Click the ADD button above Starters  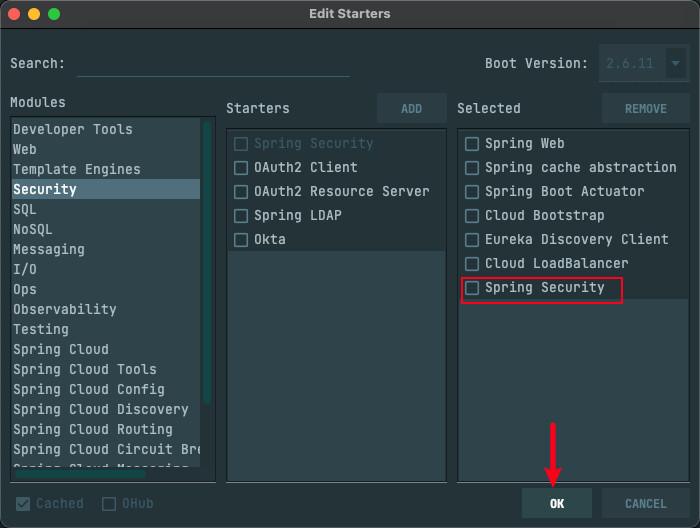point(411,108)
